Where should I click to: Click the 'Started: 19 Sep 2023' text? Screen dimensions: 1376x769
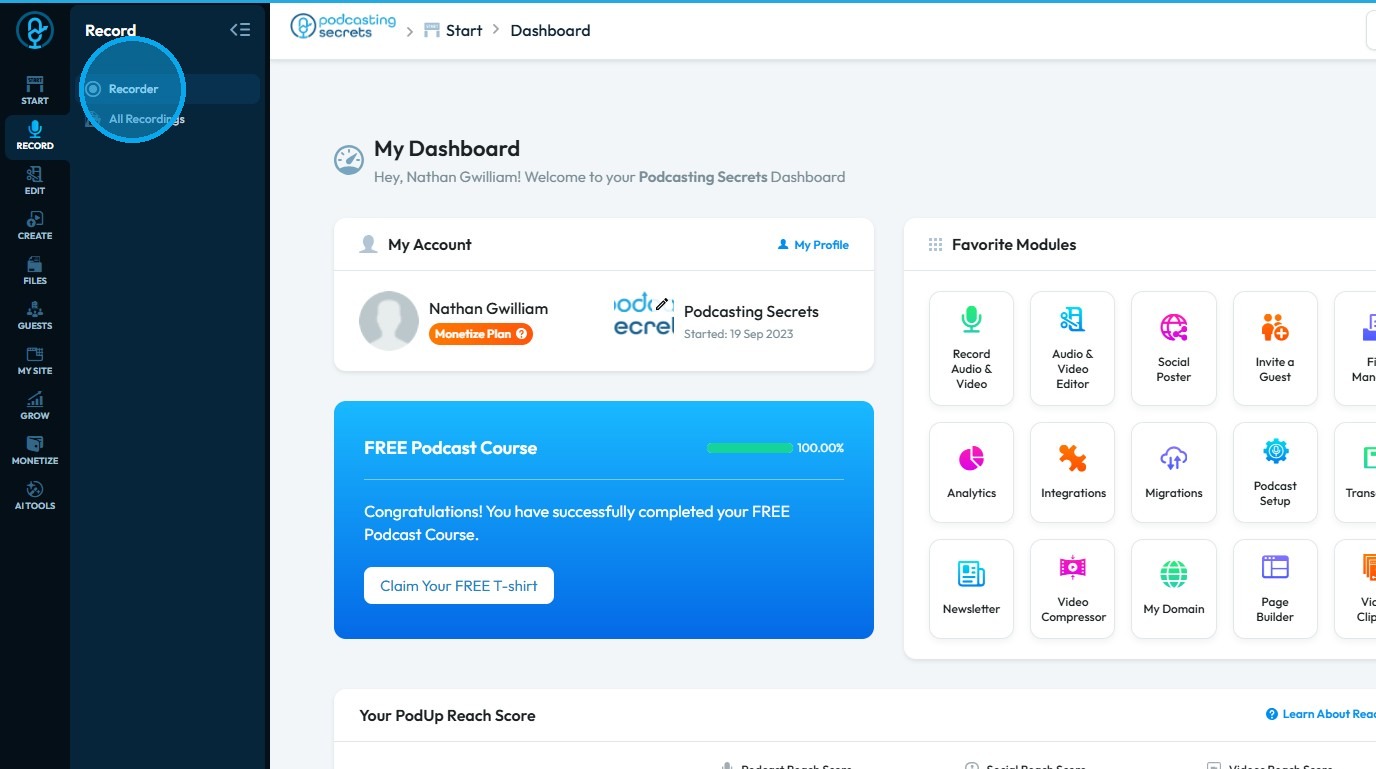pyautogui.click(x=738, y=334)
